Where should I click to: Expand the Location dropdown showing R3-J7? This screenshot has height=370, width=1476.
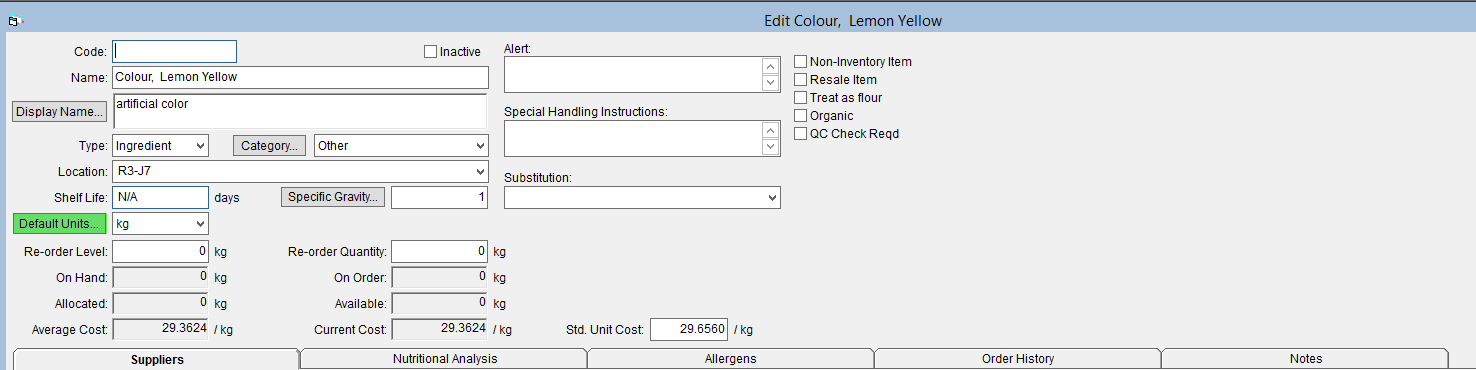[x=300, y=172]
